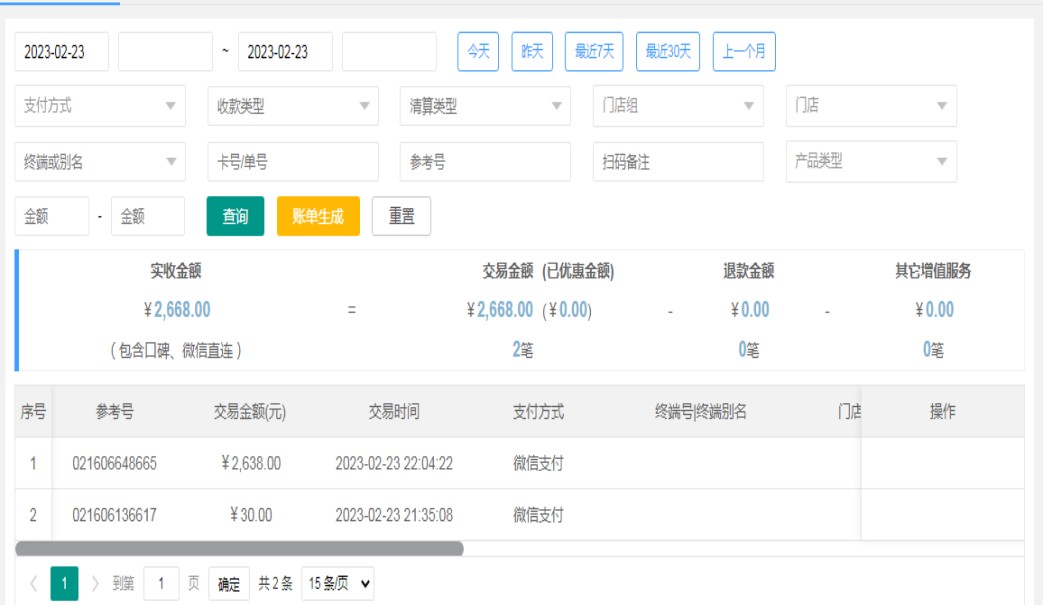Viewport: 1043px width, 605px height.
Task: Expand the 支付方式 dropdown
Action: (100, 106)
